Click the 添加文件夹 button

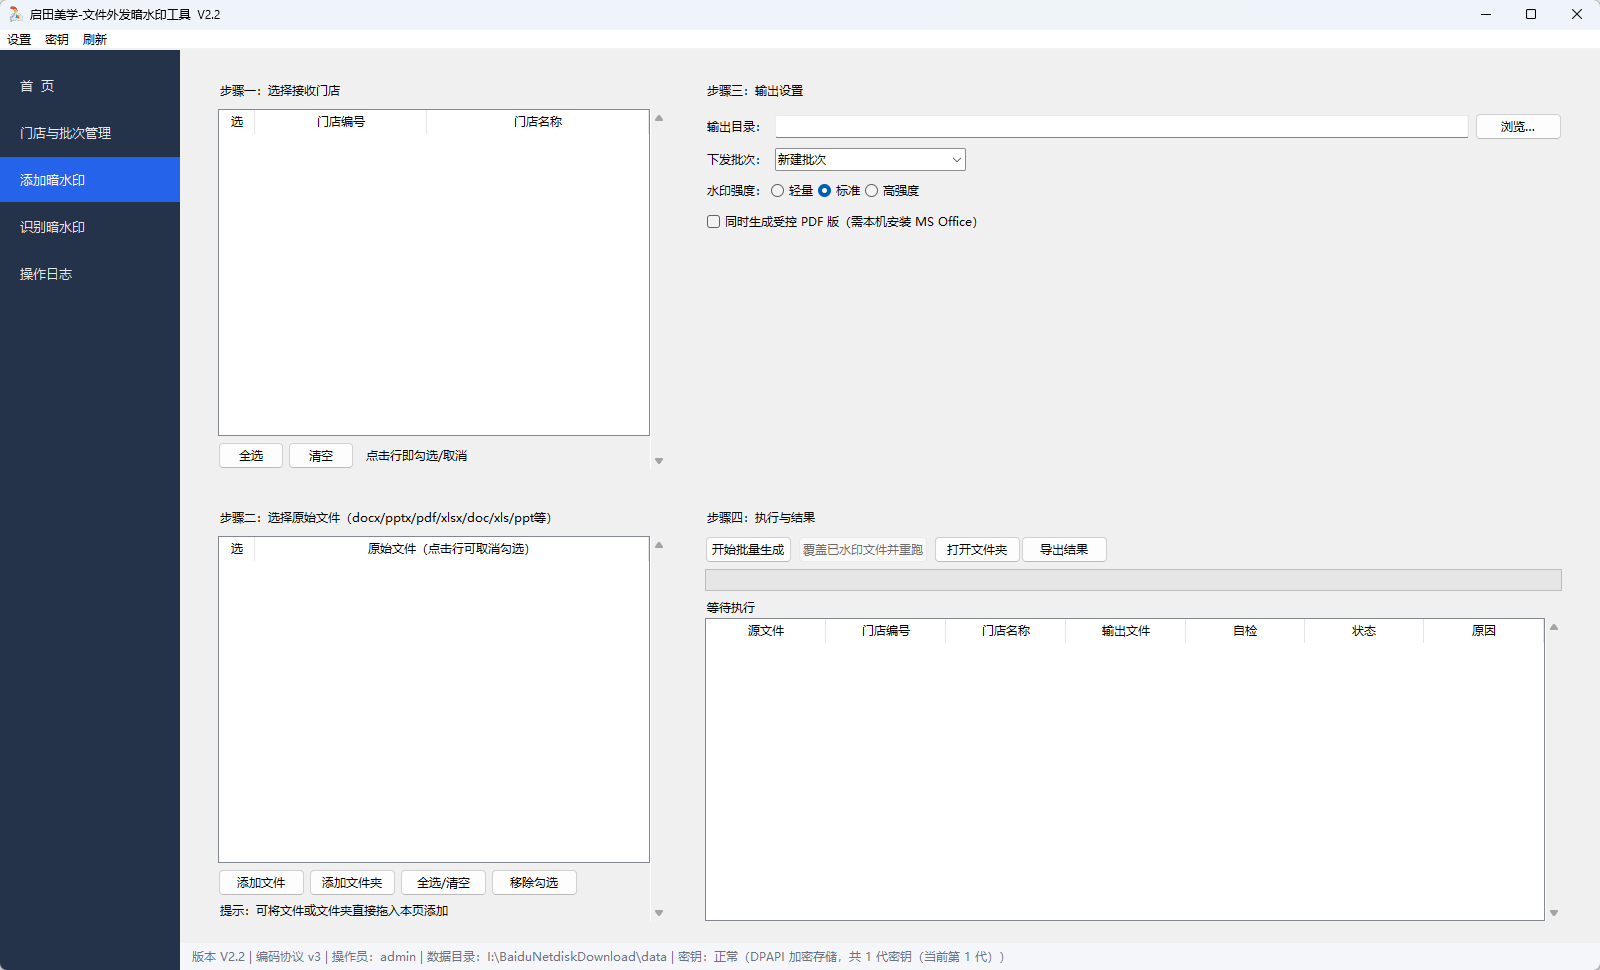tap(352, 883)
